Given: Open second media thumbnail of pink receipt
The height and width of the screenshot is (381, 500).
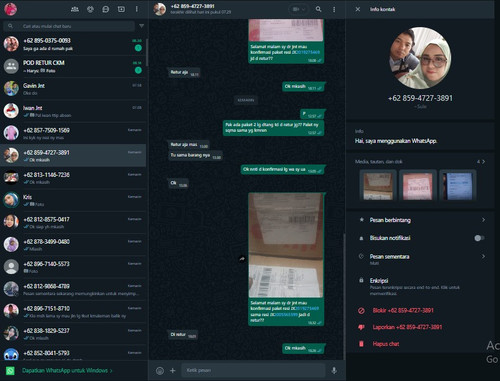Looking at the screenshot, I should coord(418,185).
